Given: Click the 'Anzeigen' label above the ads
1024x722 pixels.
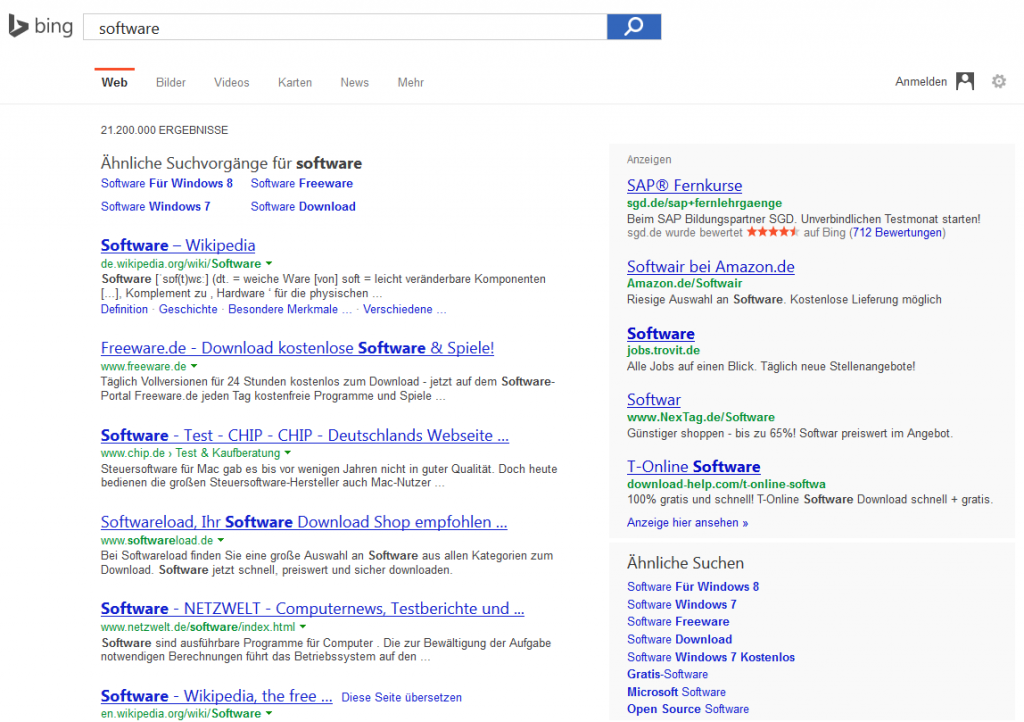Looking at the screenshot, I should (649, 159).
